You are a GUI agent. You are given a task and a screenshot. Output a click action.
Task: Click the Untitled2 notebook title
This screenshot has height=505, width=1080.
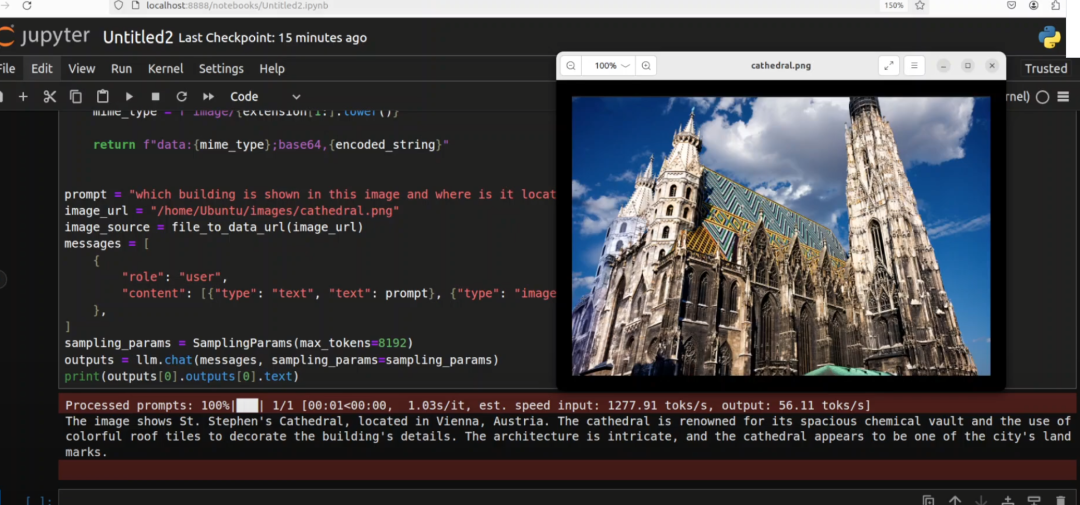(x=138, y=37)
